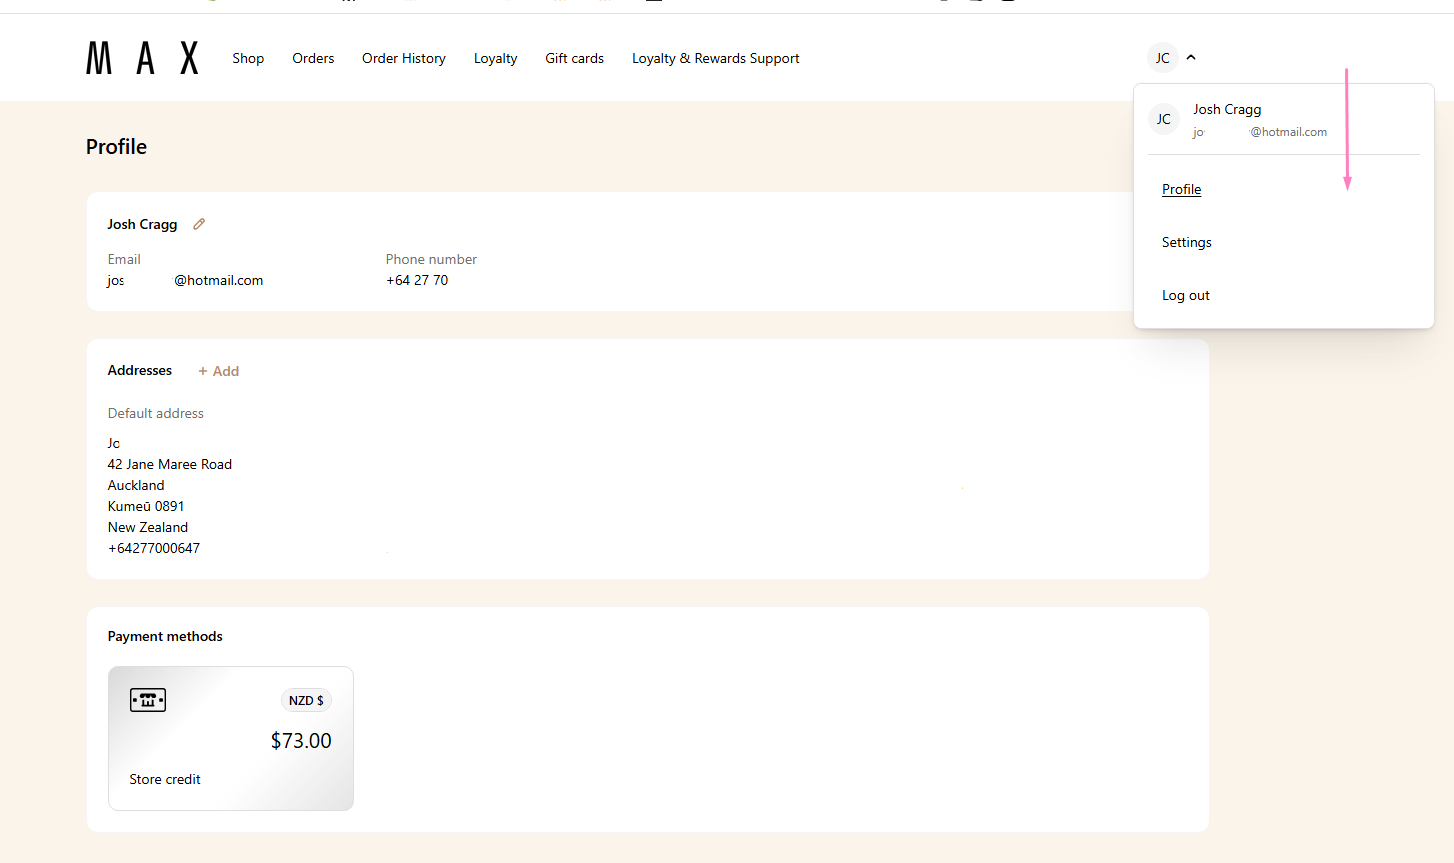This screenshot has width=1454, height=863.
Task: Click the store icon on credit card
Action: click(148, 700)
